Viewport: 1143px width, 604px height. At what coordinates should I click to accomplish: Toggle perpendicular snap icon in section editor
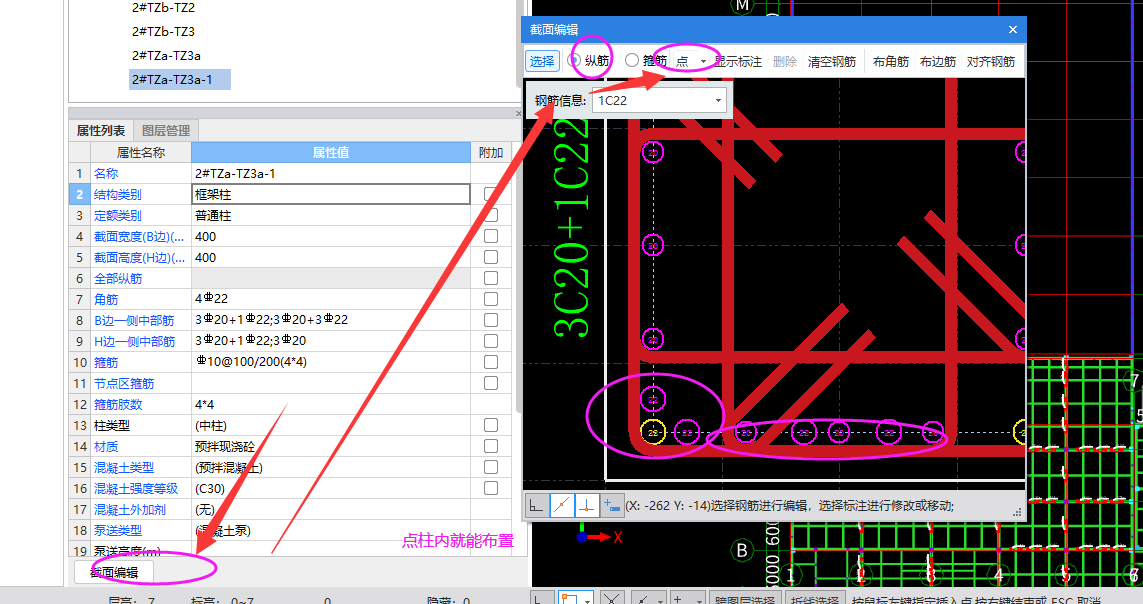point(587,505)
